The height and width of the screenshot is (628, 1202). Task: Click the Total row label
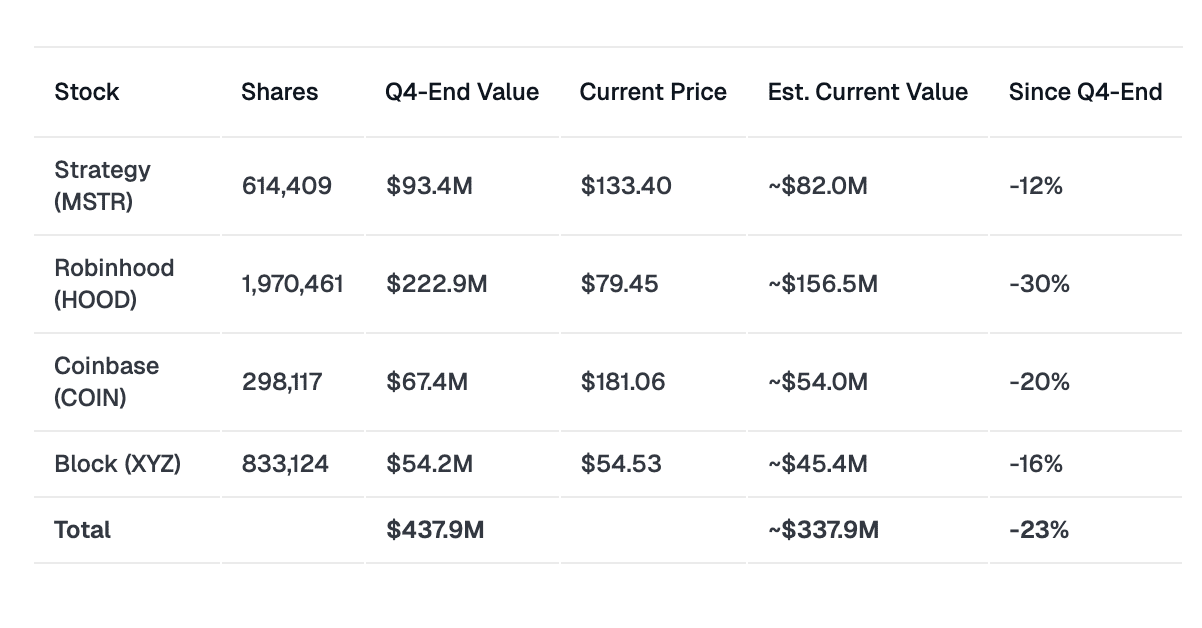pyautogui.click(x=83, y=529)
